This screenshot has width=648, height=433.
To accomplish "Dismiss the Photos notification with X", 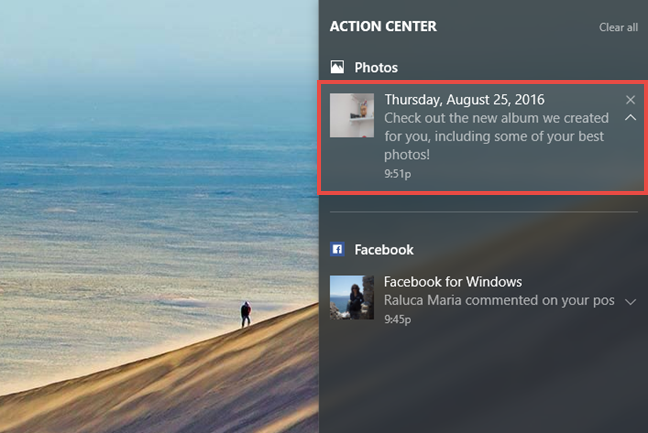I will point(630,100).
